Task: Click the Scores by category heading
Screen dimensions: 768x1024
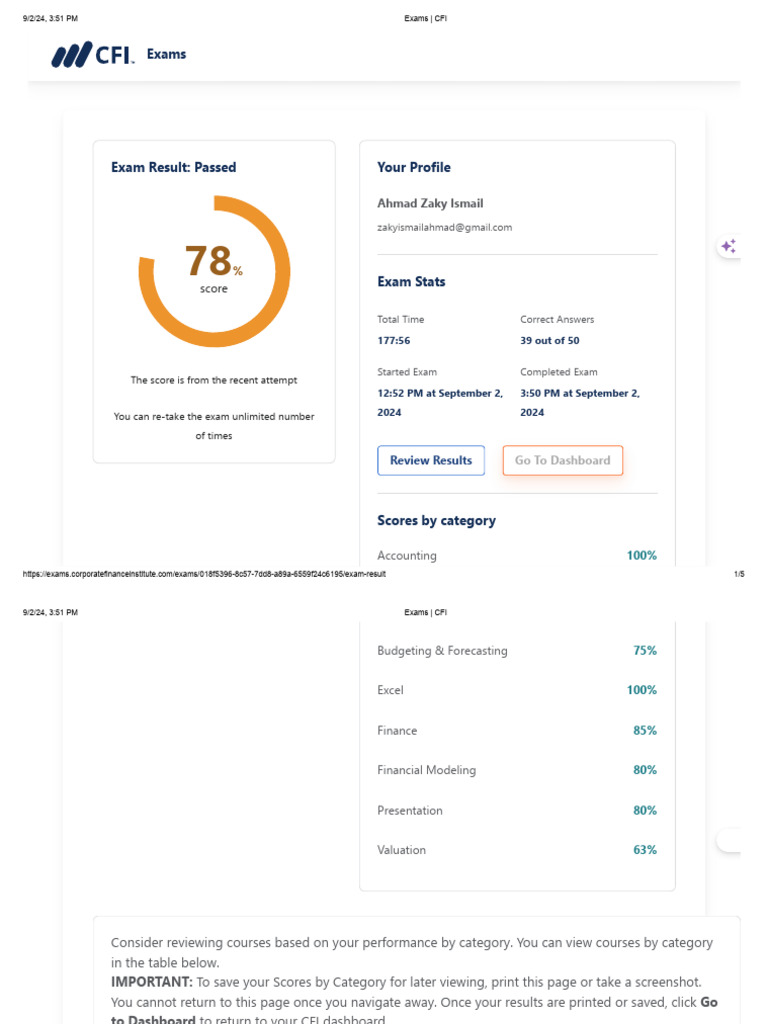Action: (436, 520)
